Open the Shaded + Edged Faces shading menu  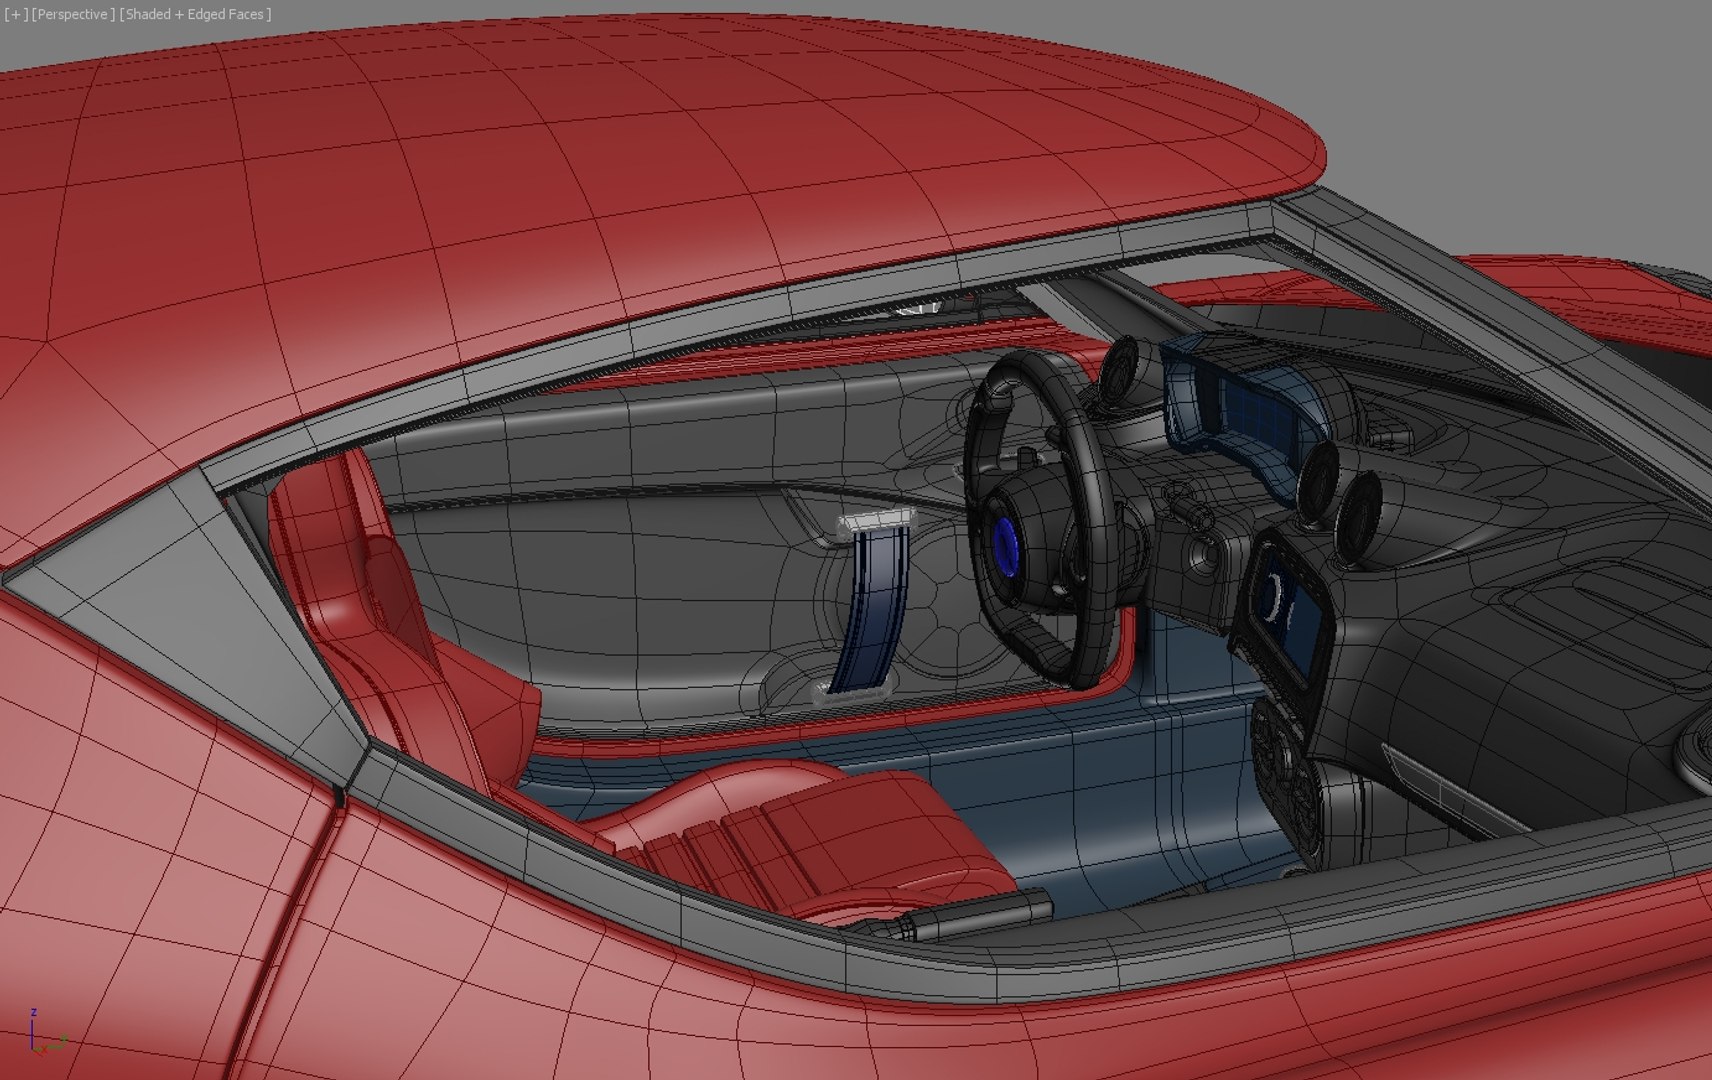195,14
